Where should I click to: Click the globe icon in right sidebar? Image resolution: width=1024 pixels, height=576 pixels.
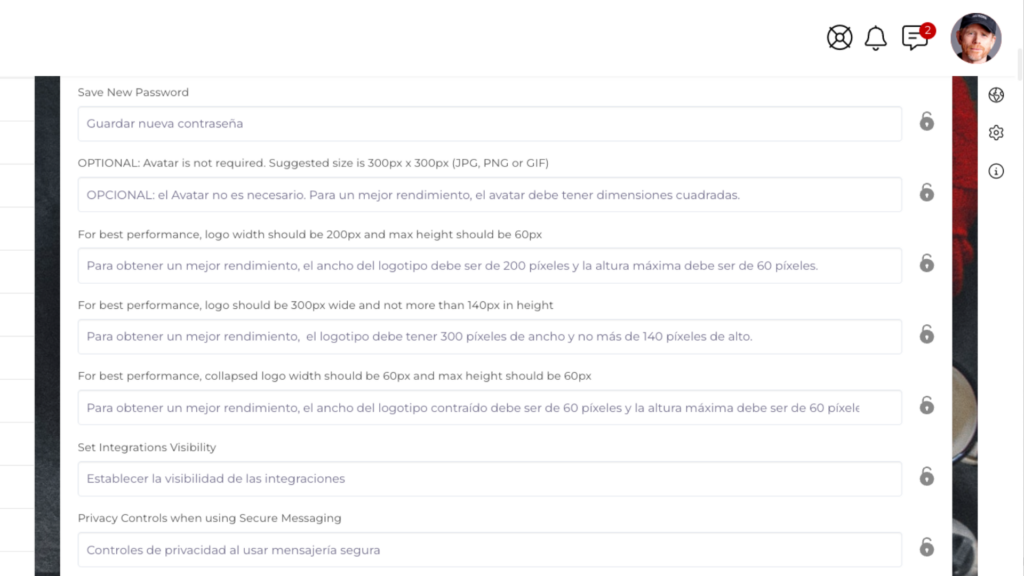coord(996,95)
